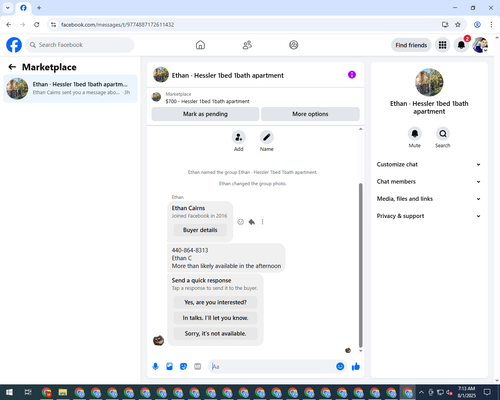Send a thumbs up like
The height and width of the screenshot is (400, 500).
click(x=356, y=367)
